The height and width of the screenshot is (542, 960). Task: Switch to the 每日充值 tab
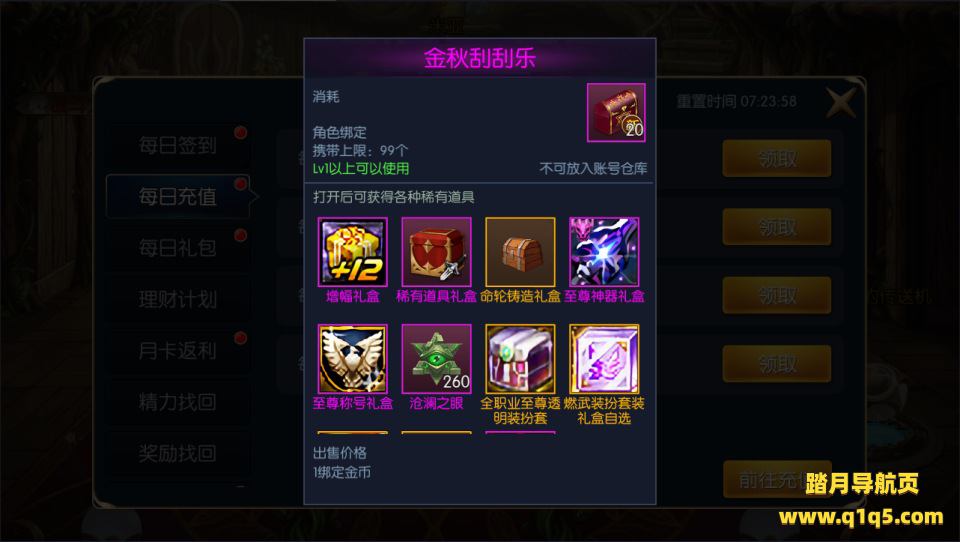tap(178, 197)
